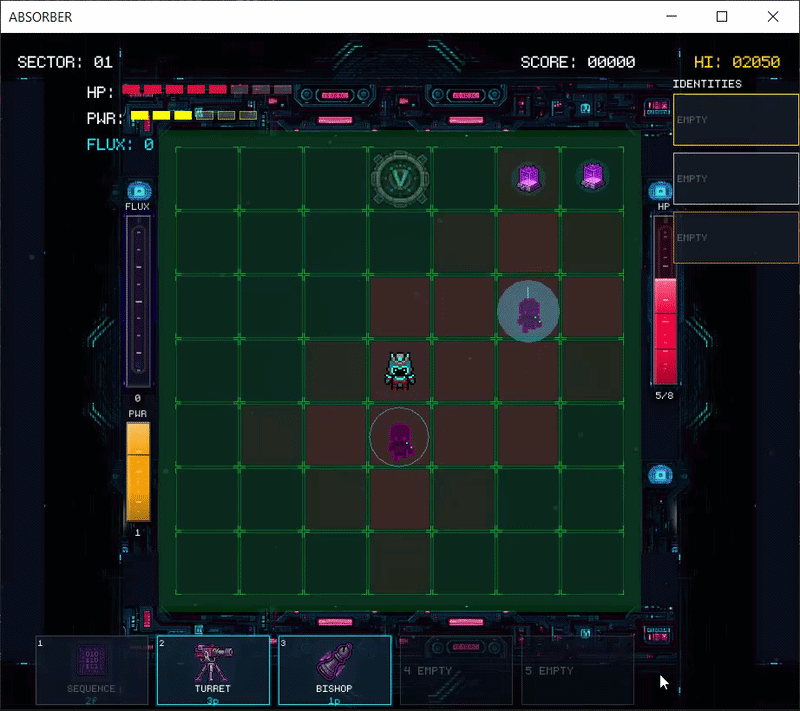Screen dimensions: 800x711
Task: Click the left purple crystal on top row
Action: tap(529, 178)
